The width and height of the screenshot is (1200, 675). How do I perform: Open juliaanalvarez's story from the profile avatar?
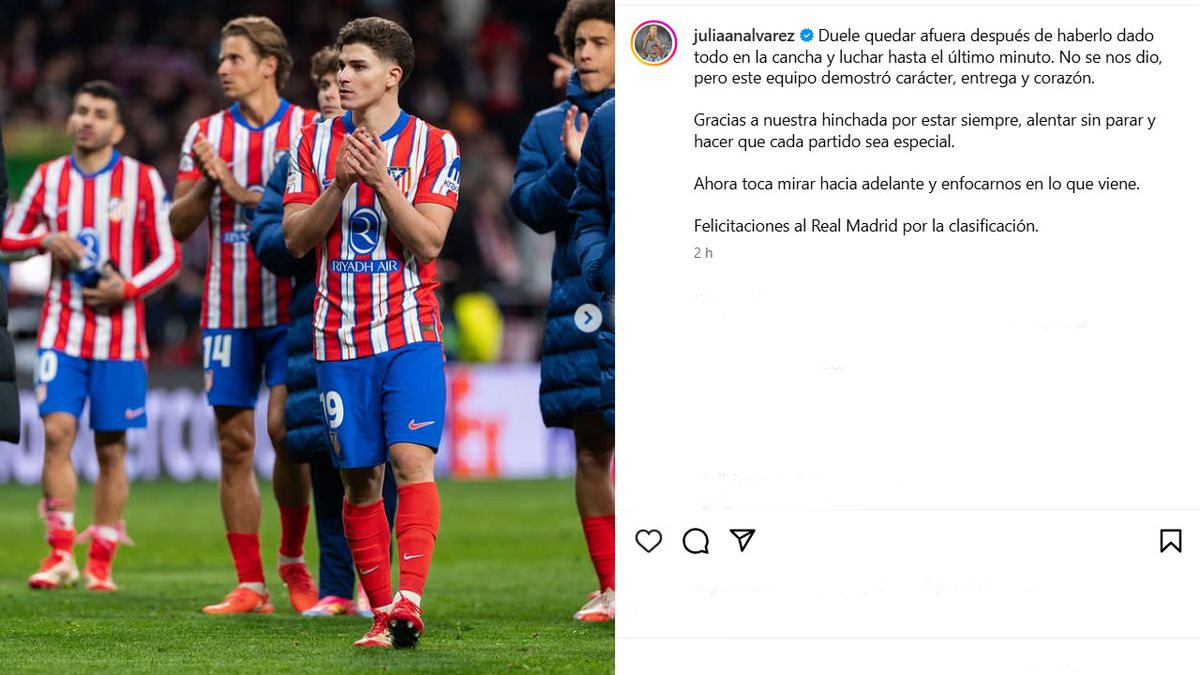[654, 43]
